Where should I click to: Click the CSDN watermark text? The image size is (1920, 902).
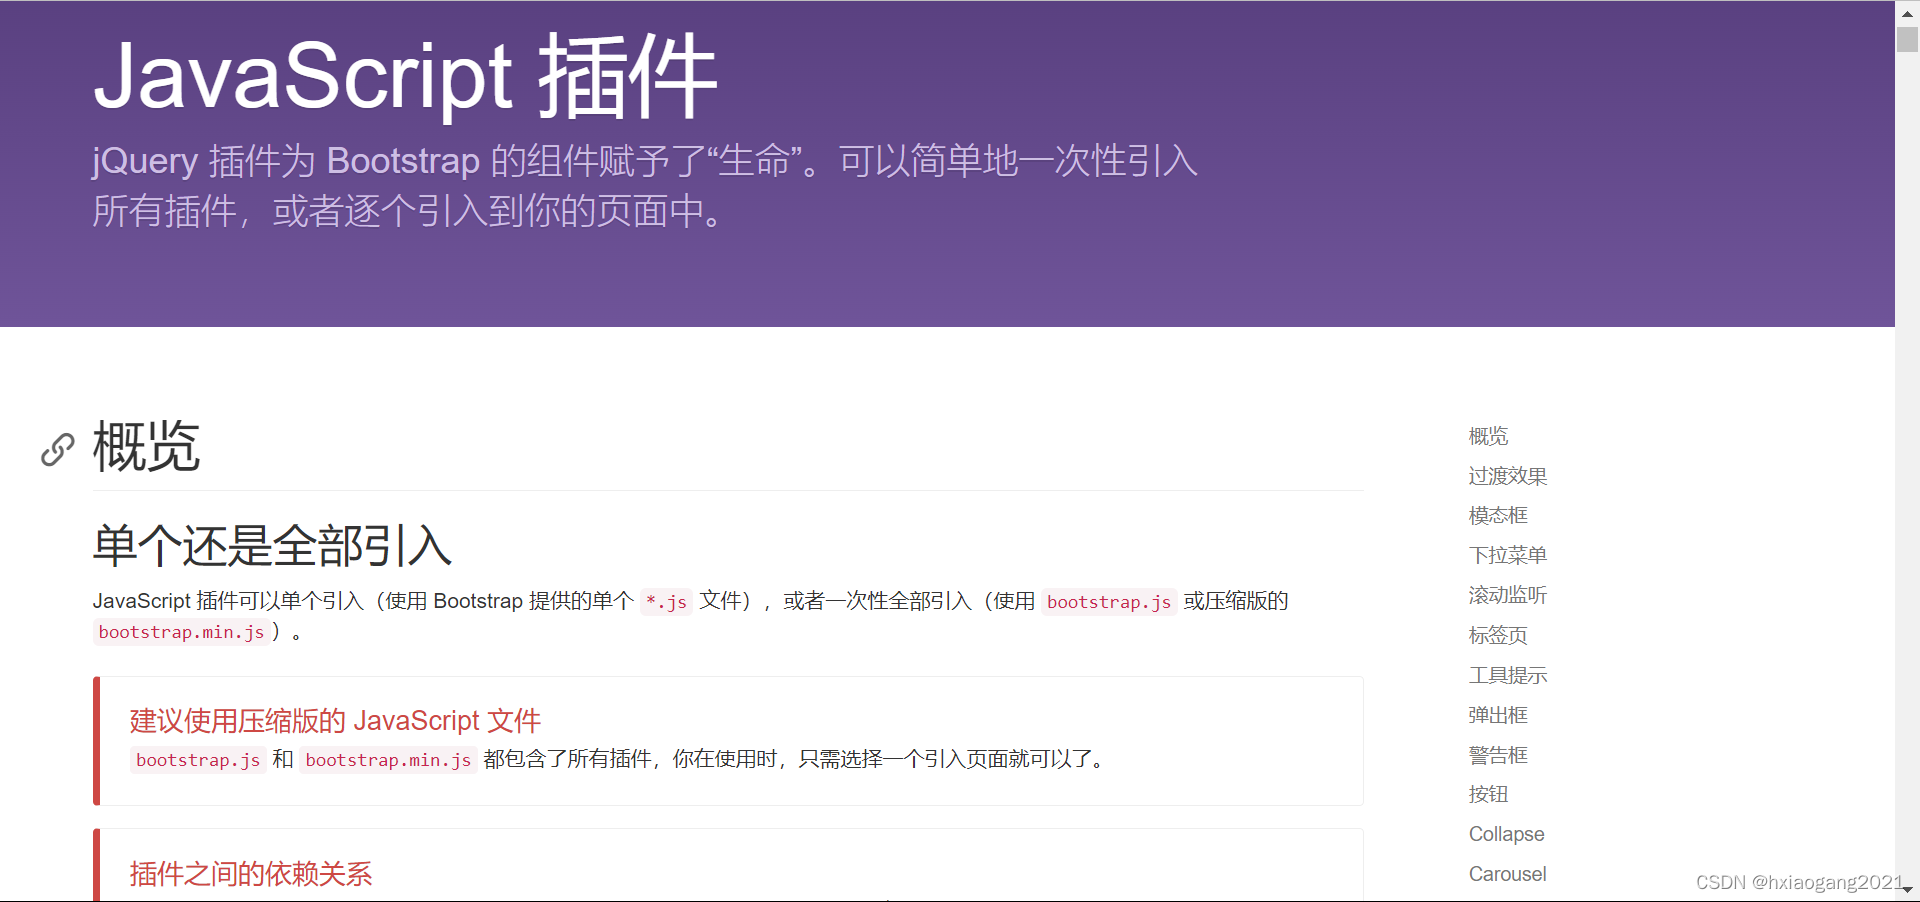tap(1794, 881)
